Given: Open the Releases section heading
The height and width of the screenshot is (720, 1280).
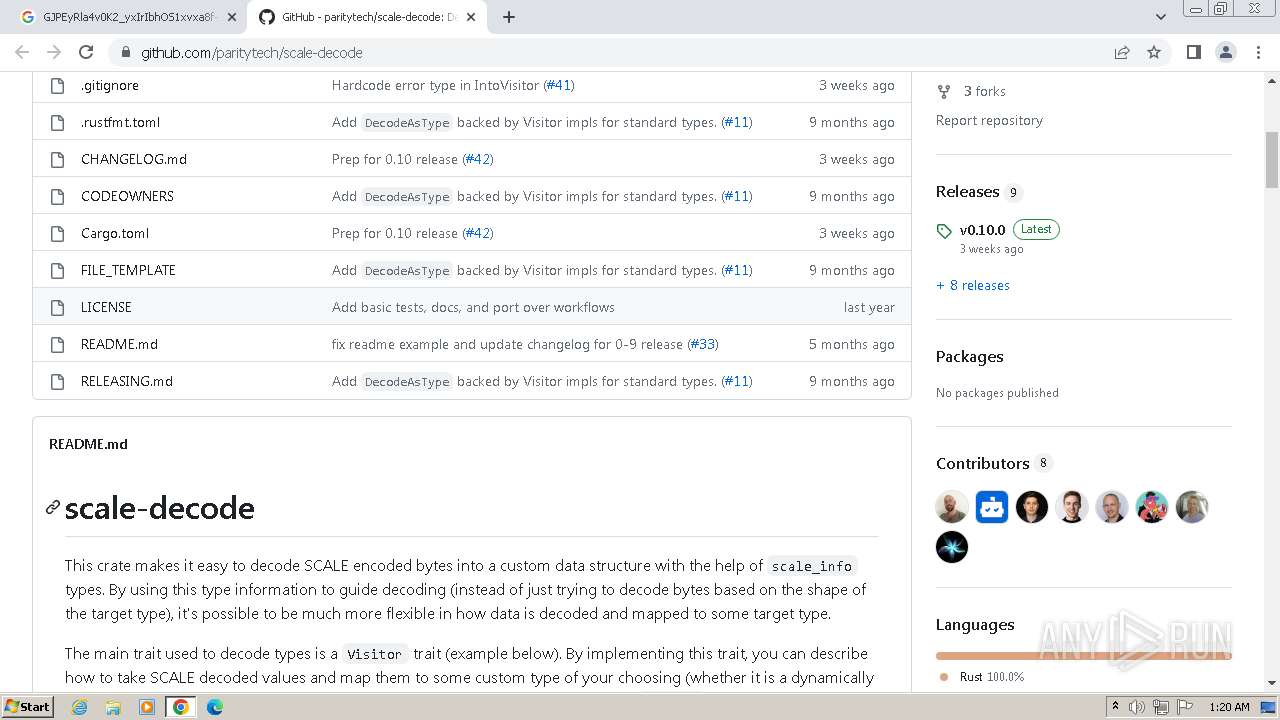Looking at the screenshot, I should pyautogui.click(x=968, y=191).
